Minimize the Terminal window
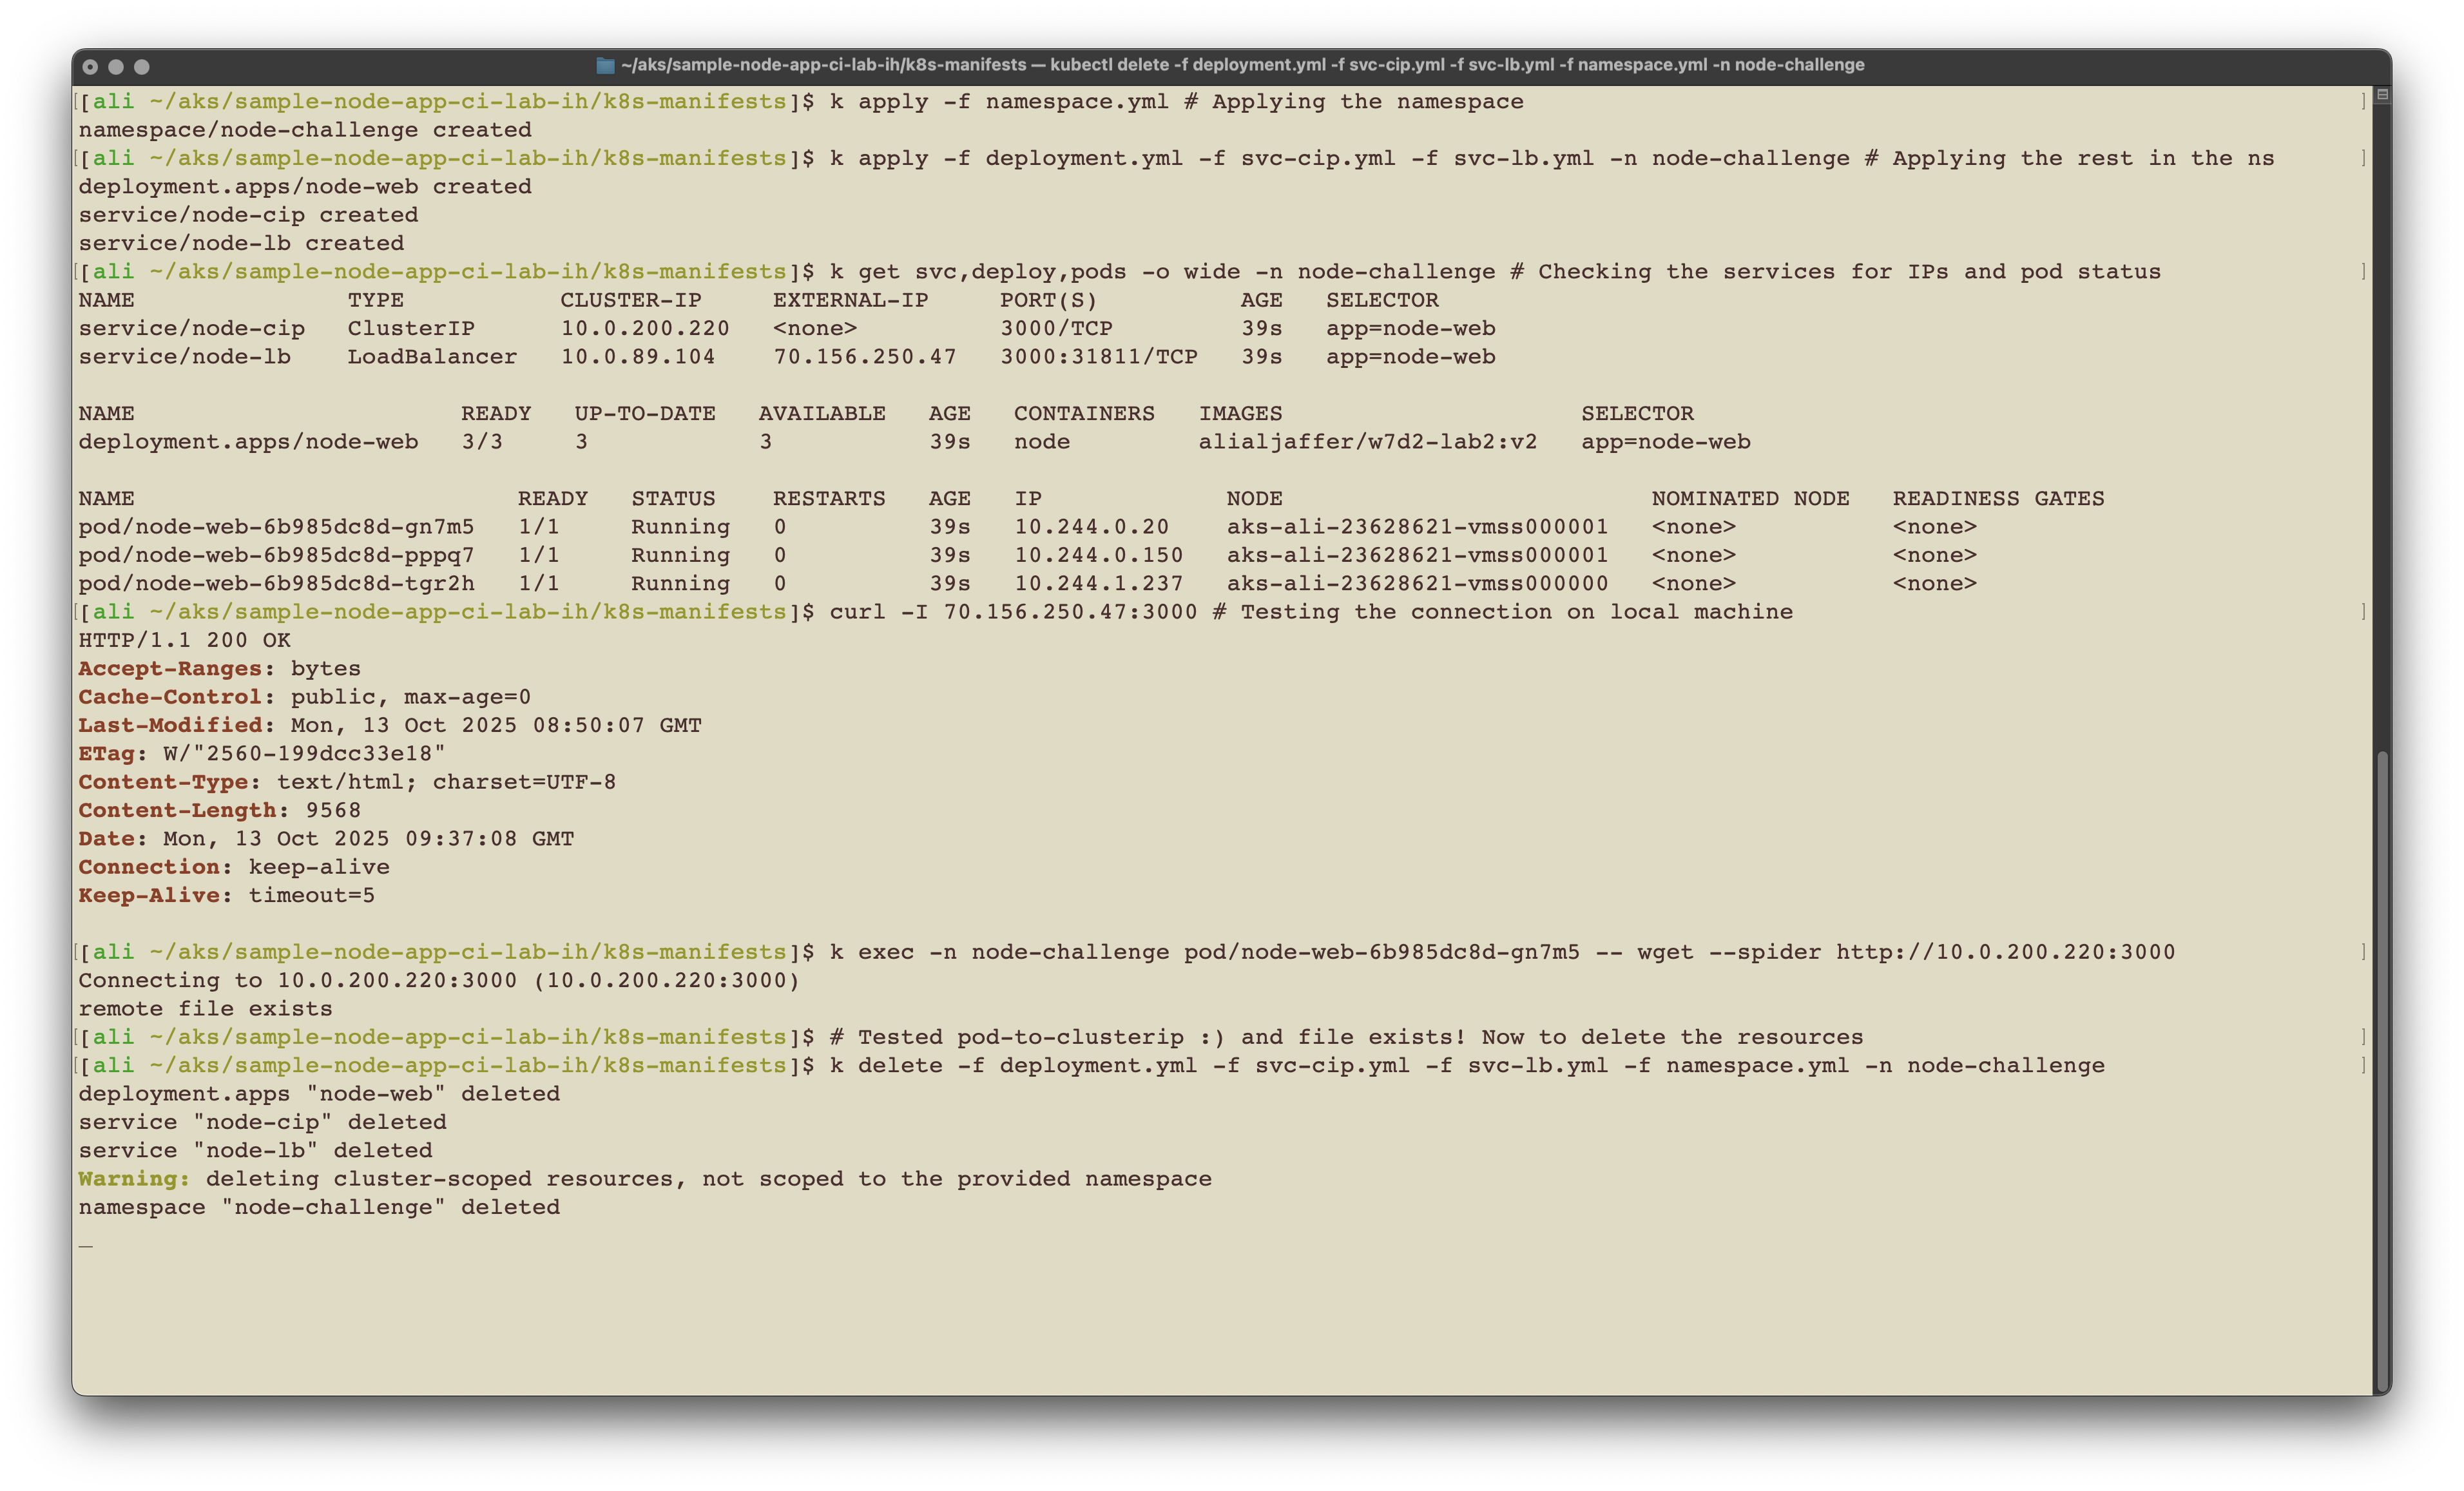The image size is (2464, 1491). coord(116,67)
